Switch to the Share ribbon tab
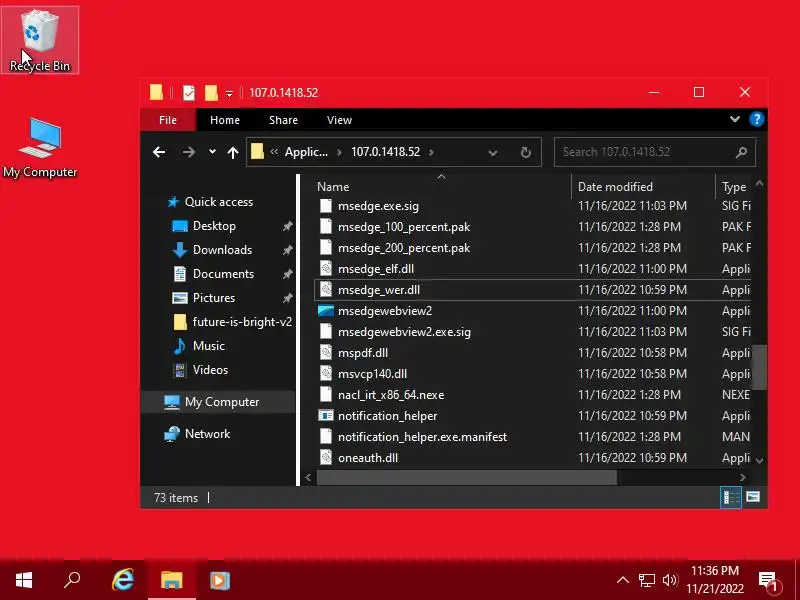800x600 pixels. [x=283, y=120]
